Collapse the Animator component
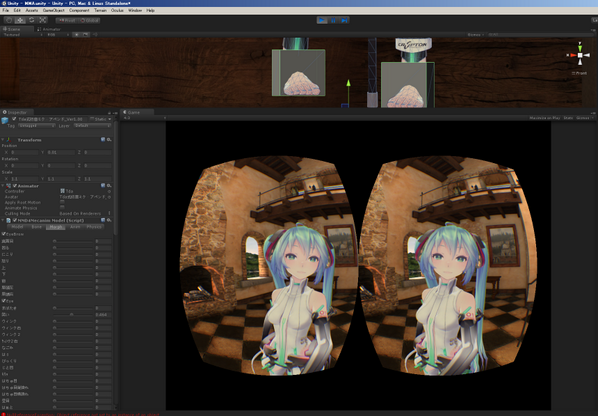 (3, 186)
